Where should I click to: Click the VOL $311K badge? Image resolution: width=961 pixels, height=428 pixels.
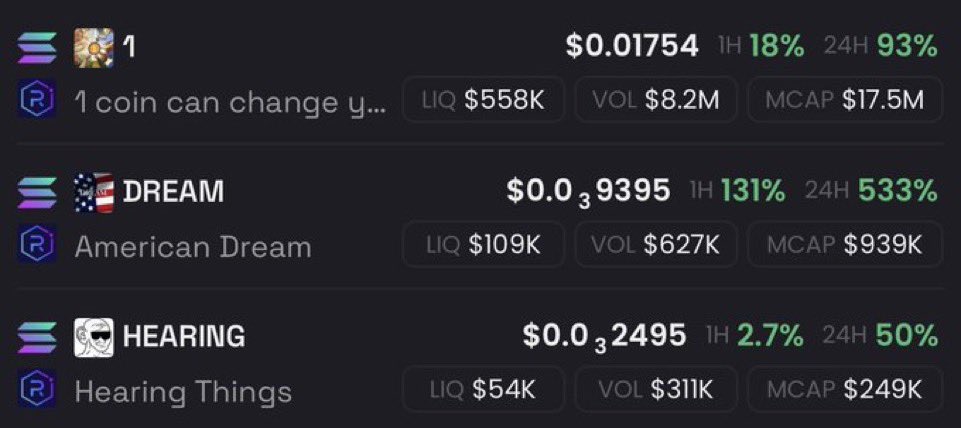(656, 390)
